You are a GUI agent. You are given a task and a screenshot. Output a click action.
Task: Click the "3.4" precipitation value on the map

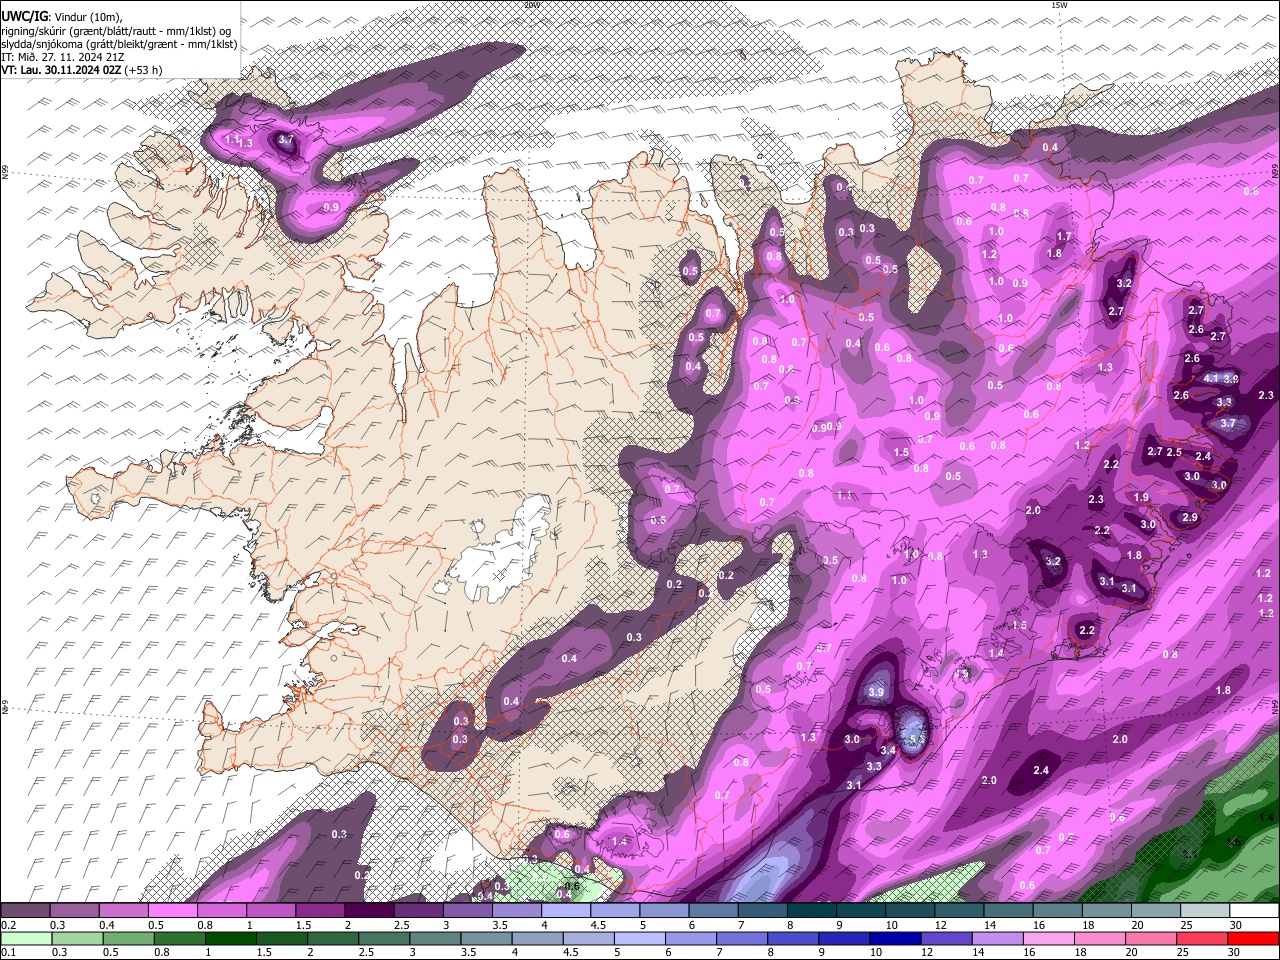pos(887,750)
